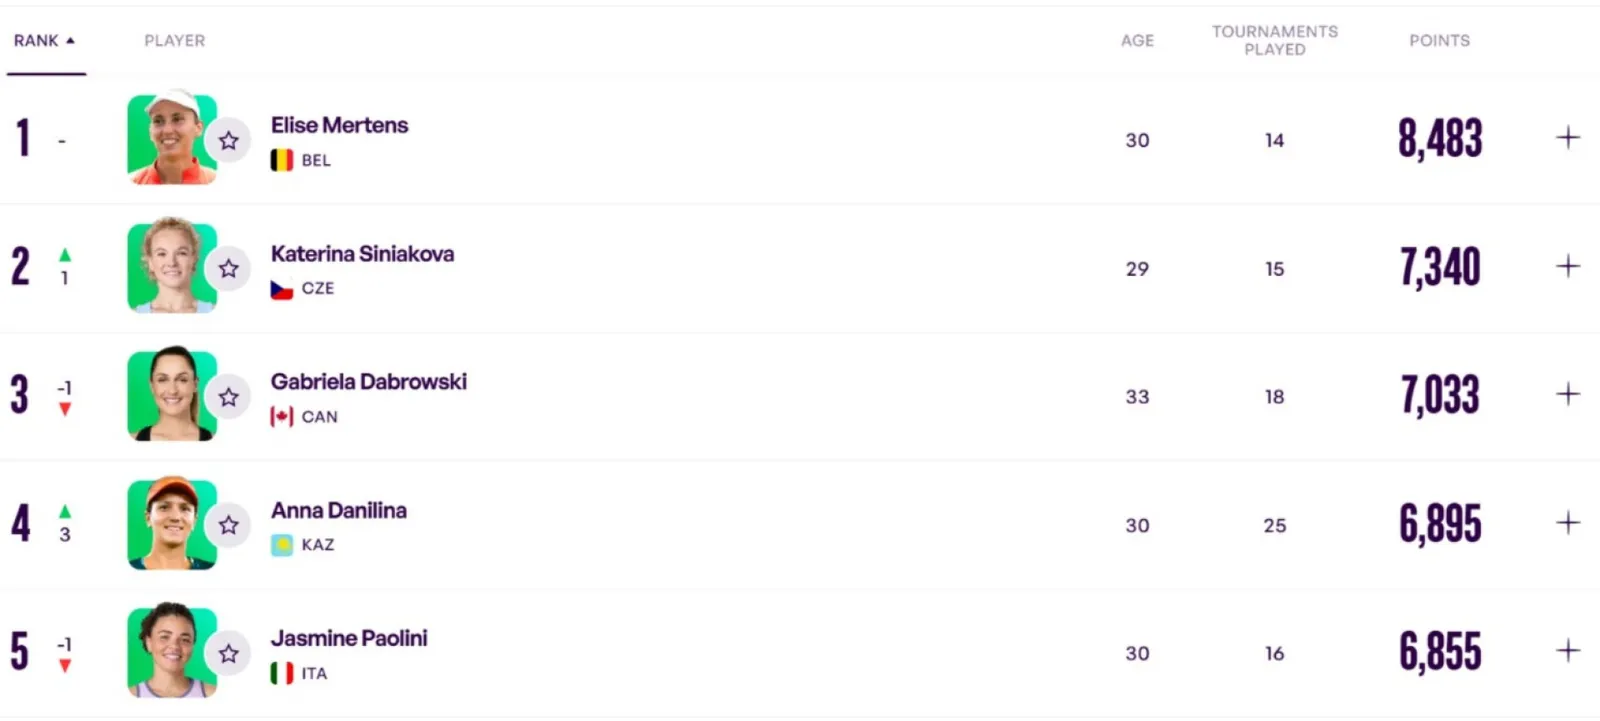The width and height of the screenshot is (1600, 721).
Task: Click the Czech flag icon under Siniakova
Action: (x=282, y=288)
